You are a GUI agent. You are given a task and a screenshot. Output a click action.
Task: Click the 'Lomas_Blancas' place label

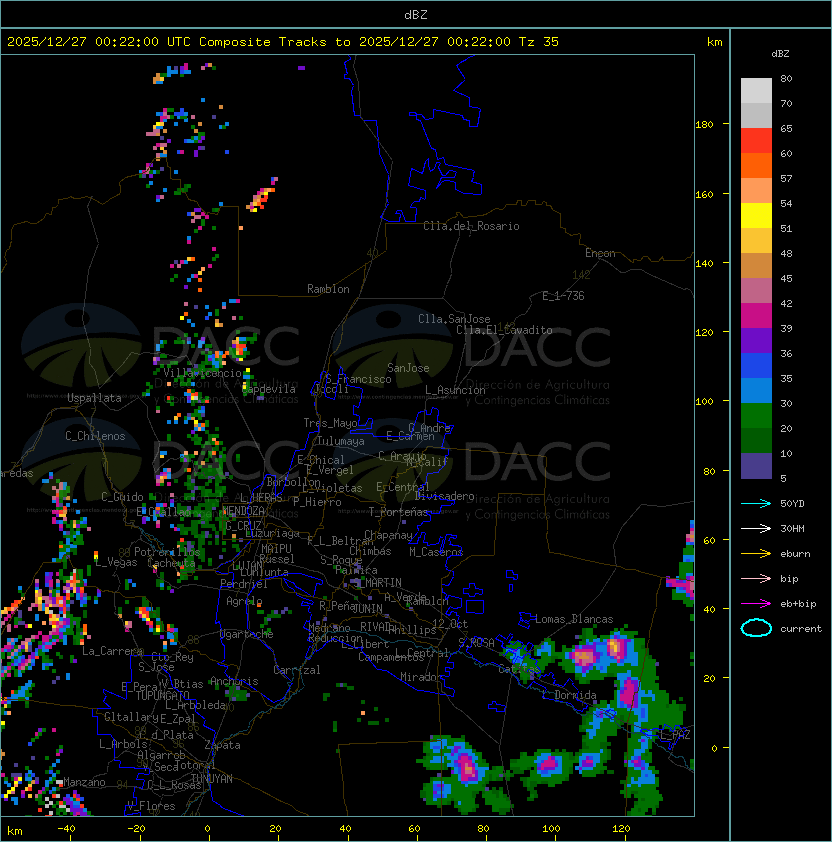(x=574, y=620)
